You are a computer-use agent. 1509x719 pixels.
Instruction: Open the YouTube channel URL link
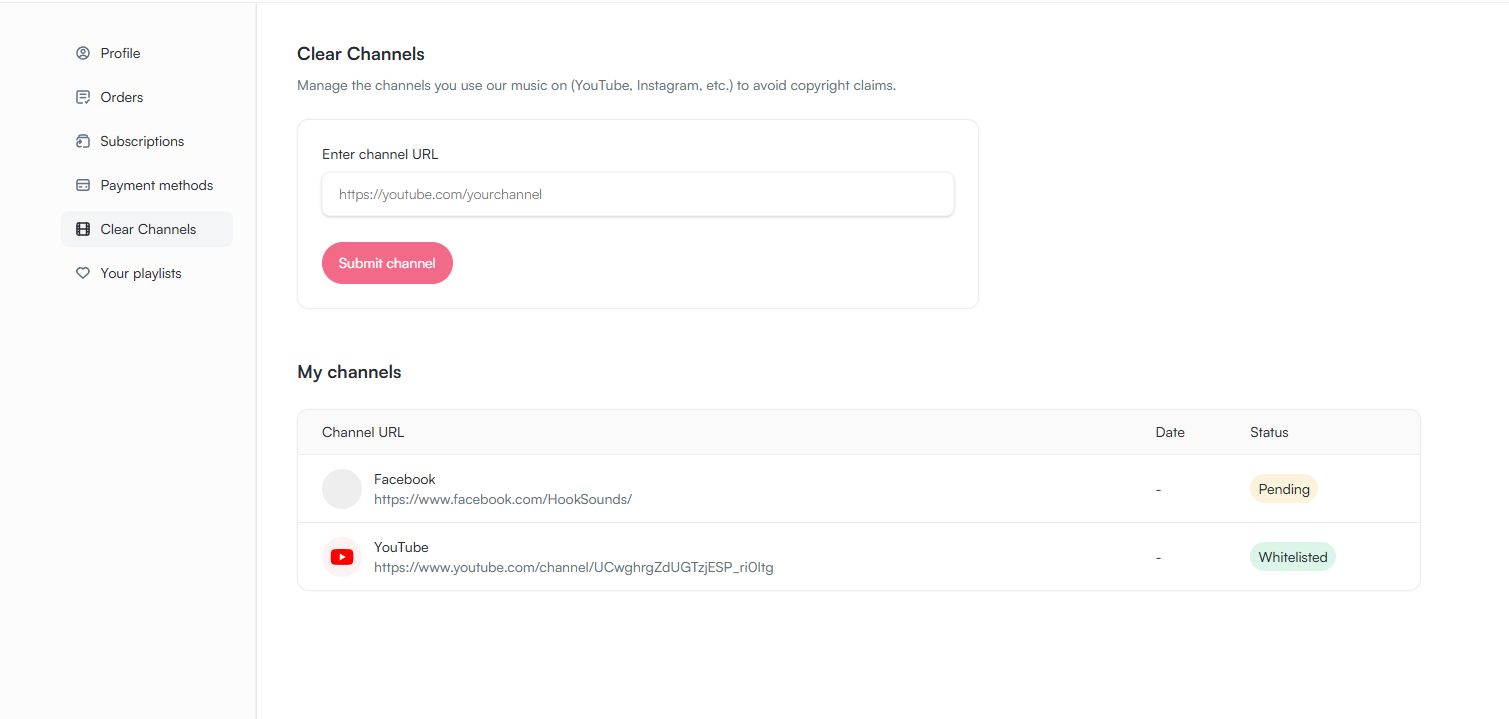573,567
